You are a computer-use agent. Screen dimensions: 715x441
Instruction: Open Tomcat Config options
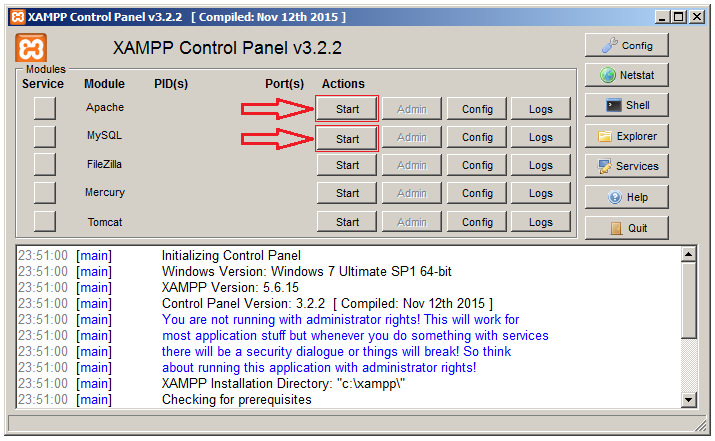[x=477, y=222]
